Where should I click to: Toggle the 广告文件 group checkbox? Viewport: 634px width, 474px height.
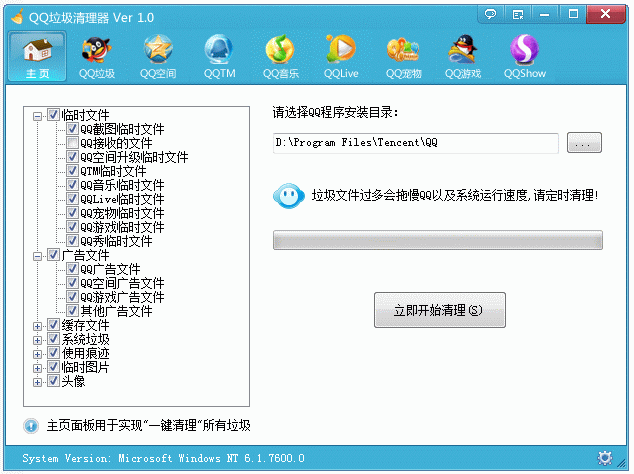click(53, 255)
